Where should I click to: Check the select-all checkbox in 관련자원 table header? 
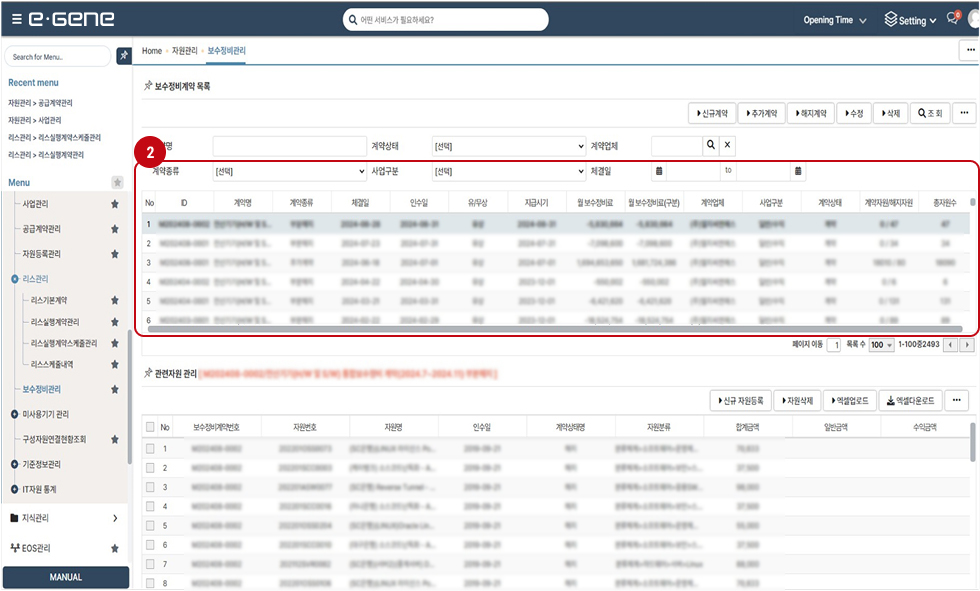click(x=150, y=427)
